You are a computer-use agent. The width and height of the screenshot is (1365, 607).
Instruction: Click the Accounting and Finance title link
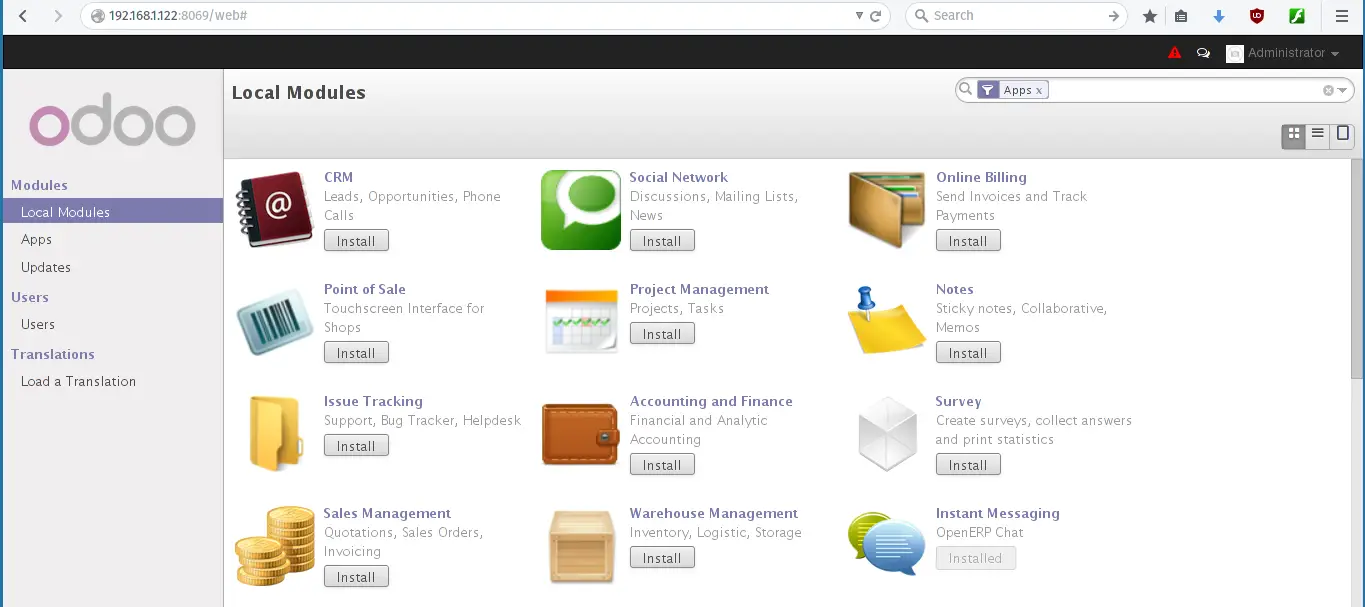coord(711,401)
